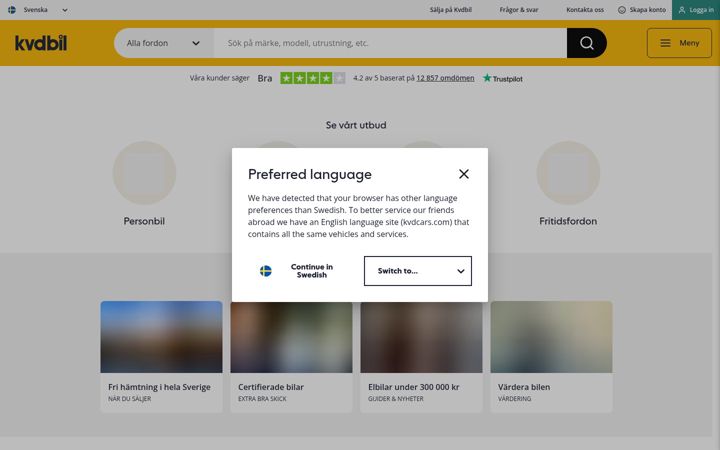Screen dimensions: 720x450
Task: Open Certifierade bilar card
Action: (291, 357)
